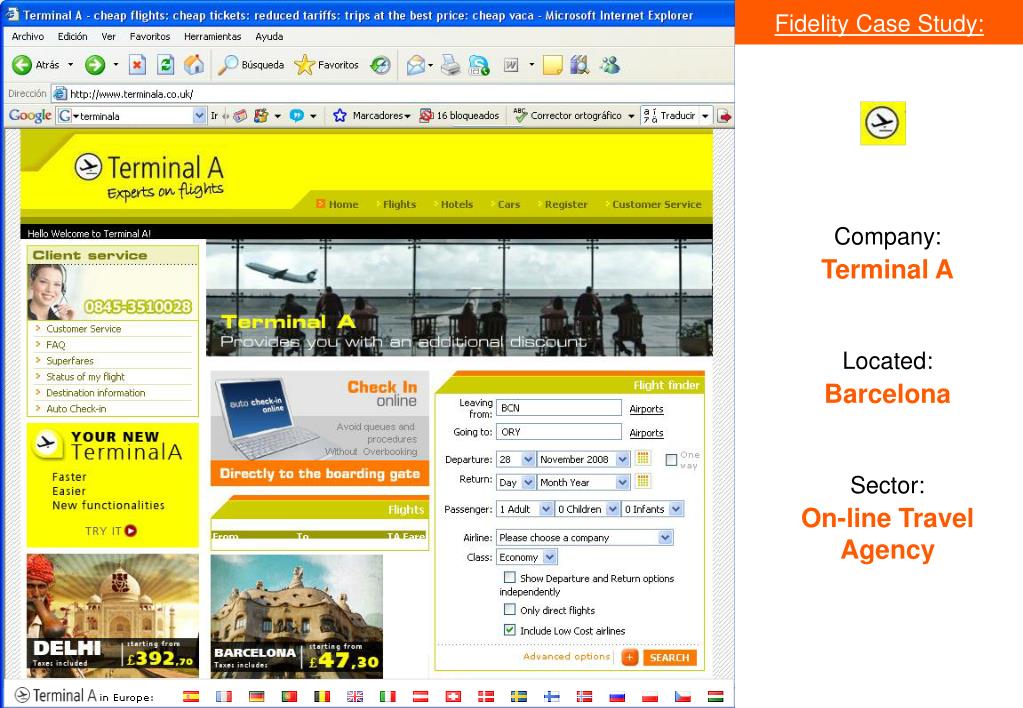Screen dimensions: 1023x708
Task: Open Búsqueda search magnifier
Action: tap(251, 65)
